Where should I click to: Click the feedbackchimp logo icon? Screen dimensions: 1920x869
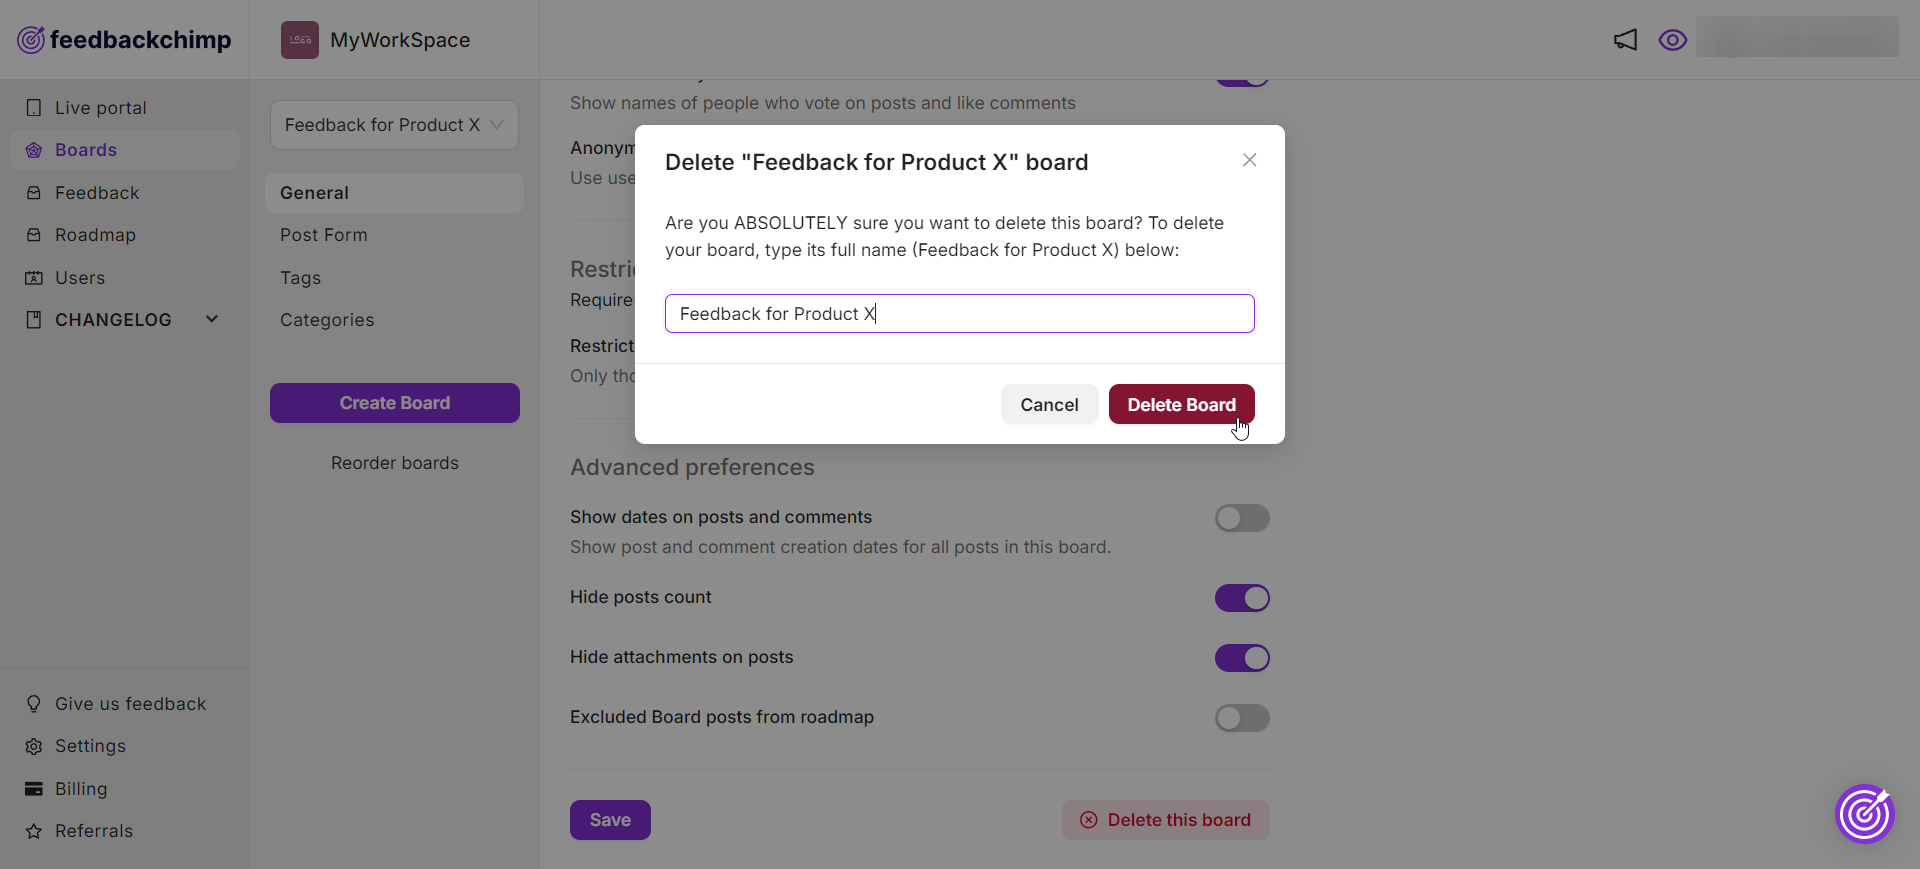(x=31, y=40)
